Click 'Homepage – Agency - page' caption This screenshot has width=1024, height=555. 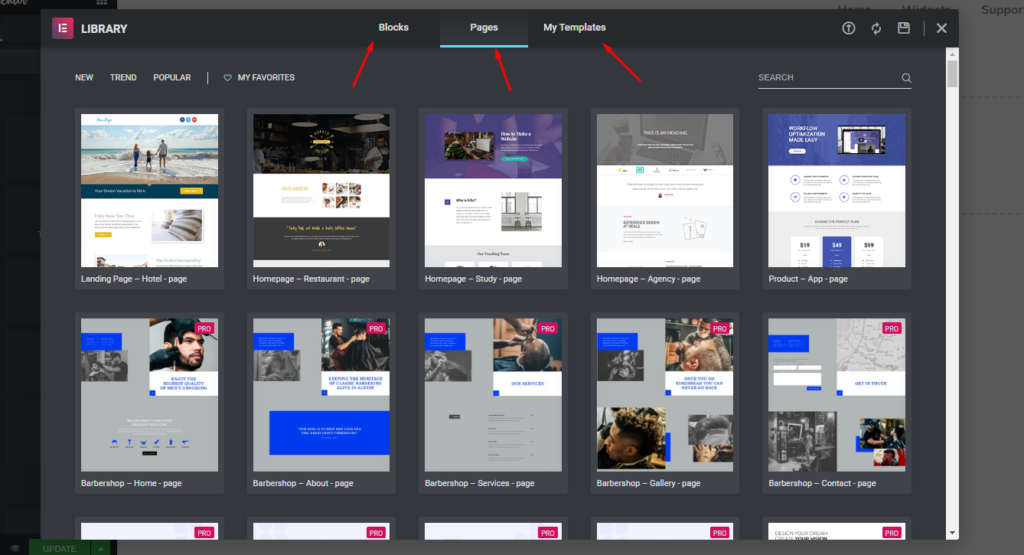pos(648,279)
